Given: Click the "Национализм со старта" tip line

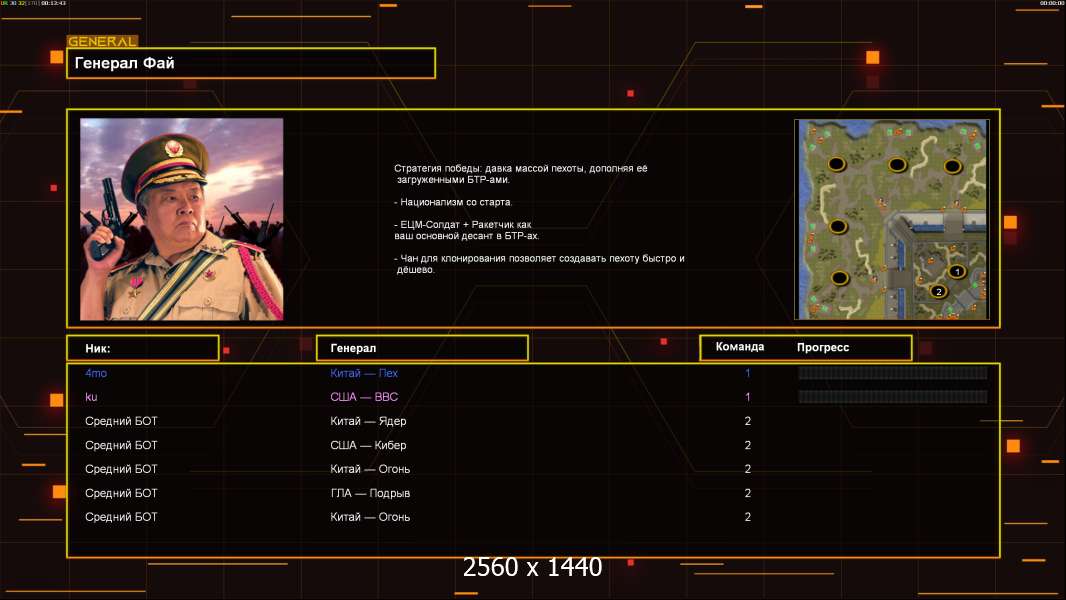Looking at the screenshot, I should pos(453,202).
